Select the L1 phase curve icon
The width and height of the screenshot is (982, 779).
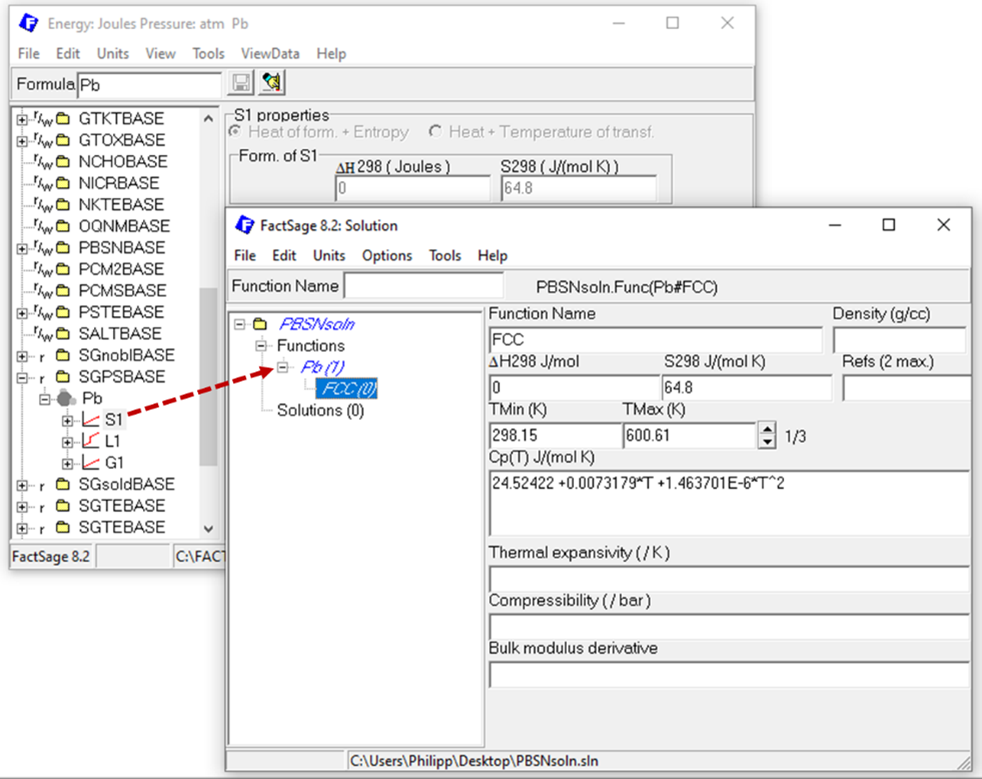click(x=91, y=441)
